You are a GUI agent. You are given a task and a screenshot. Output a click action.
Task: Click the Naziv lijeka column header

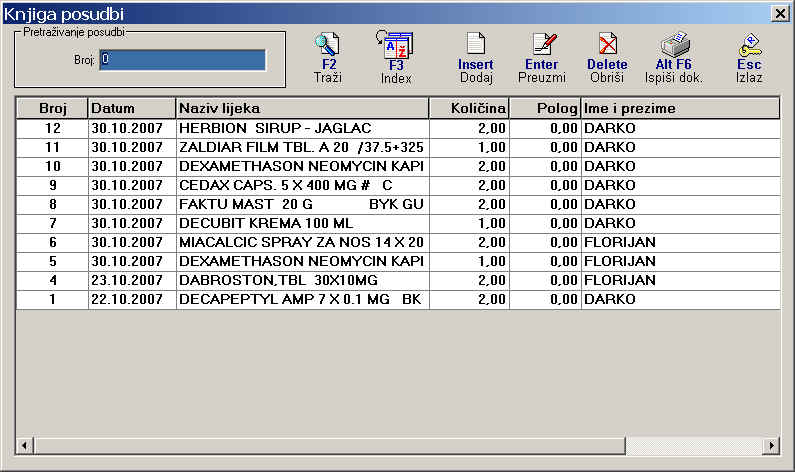click(303, 108)
